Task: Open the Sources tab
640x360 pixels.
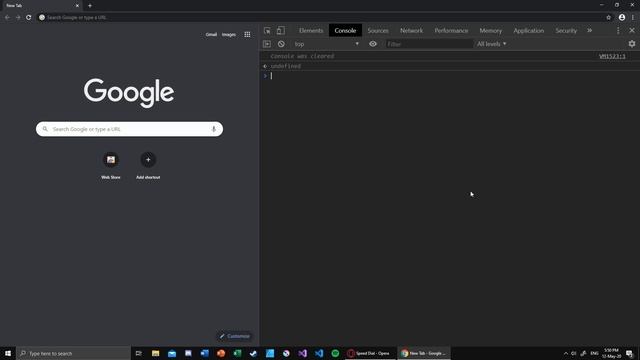Action: 378,31
